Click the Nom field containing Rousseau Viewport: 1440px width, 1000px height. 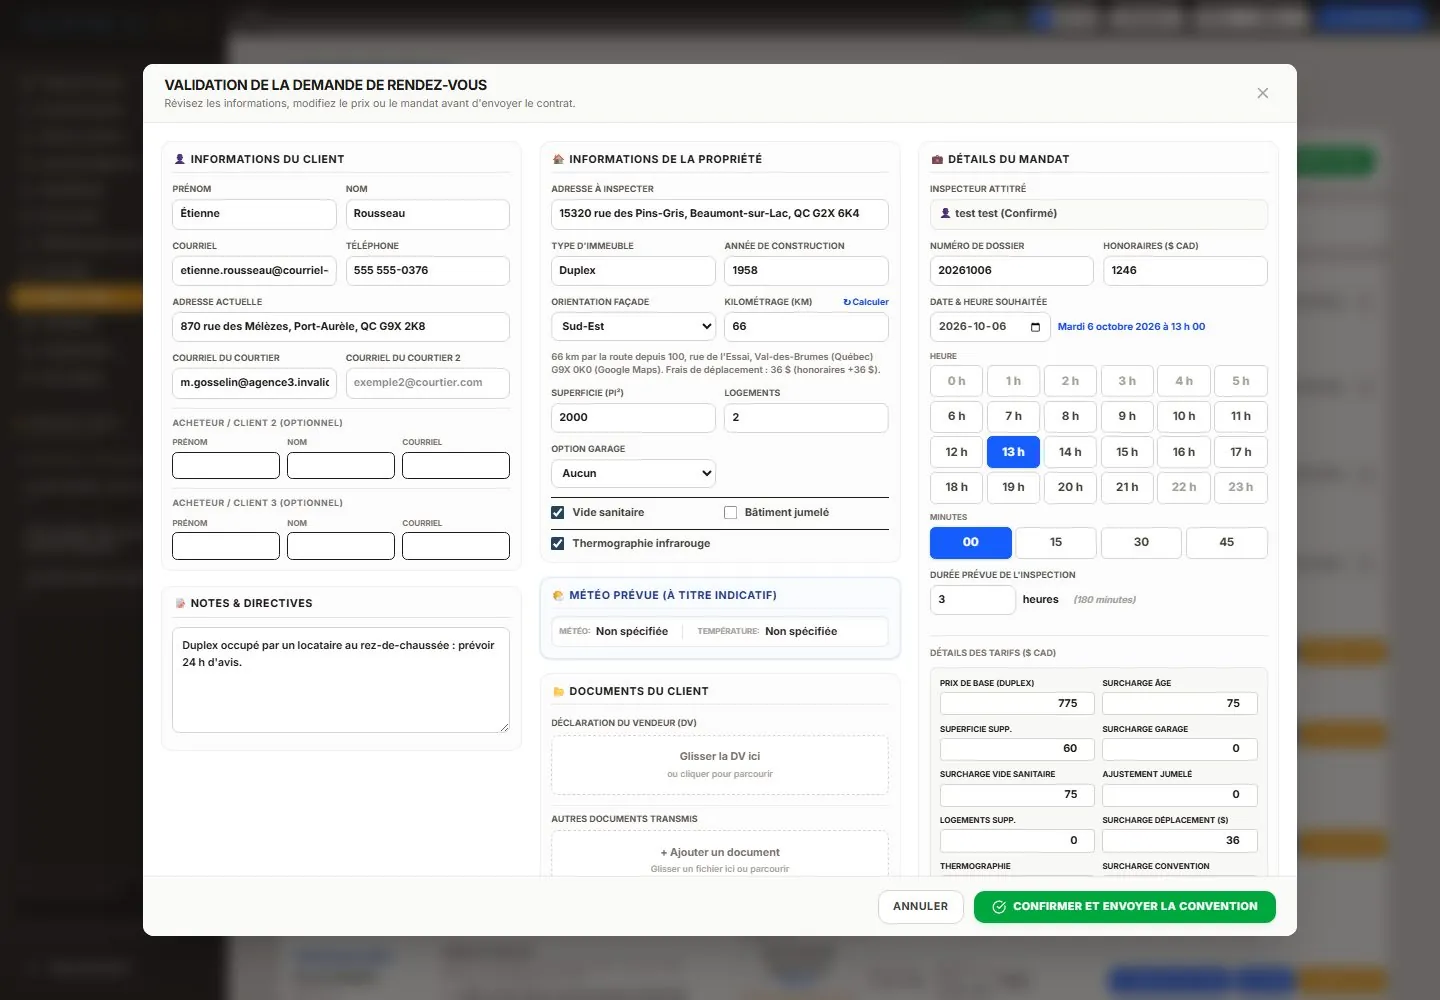click(428, 214)
